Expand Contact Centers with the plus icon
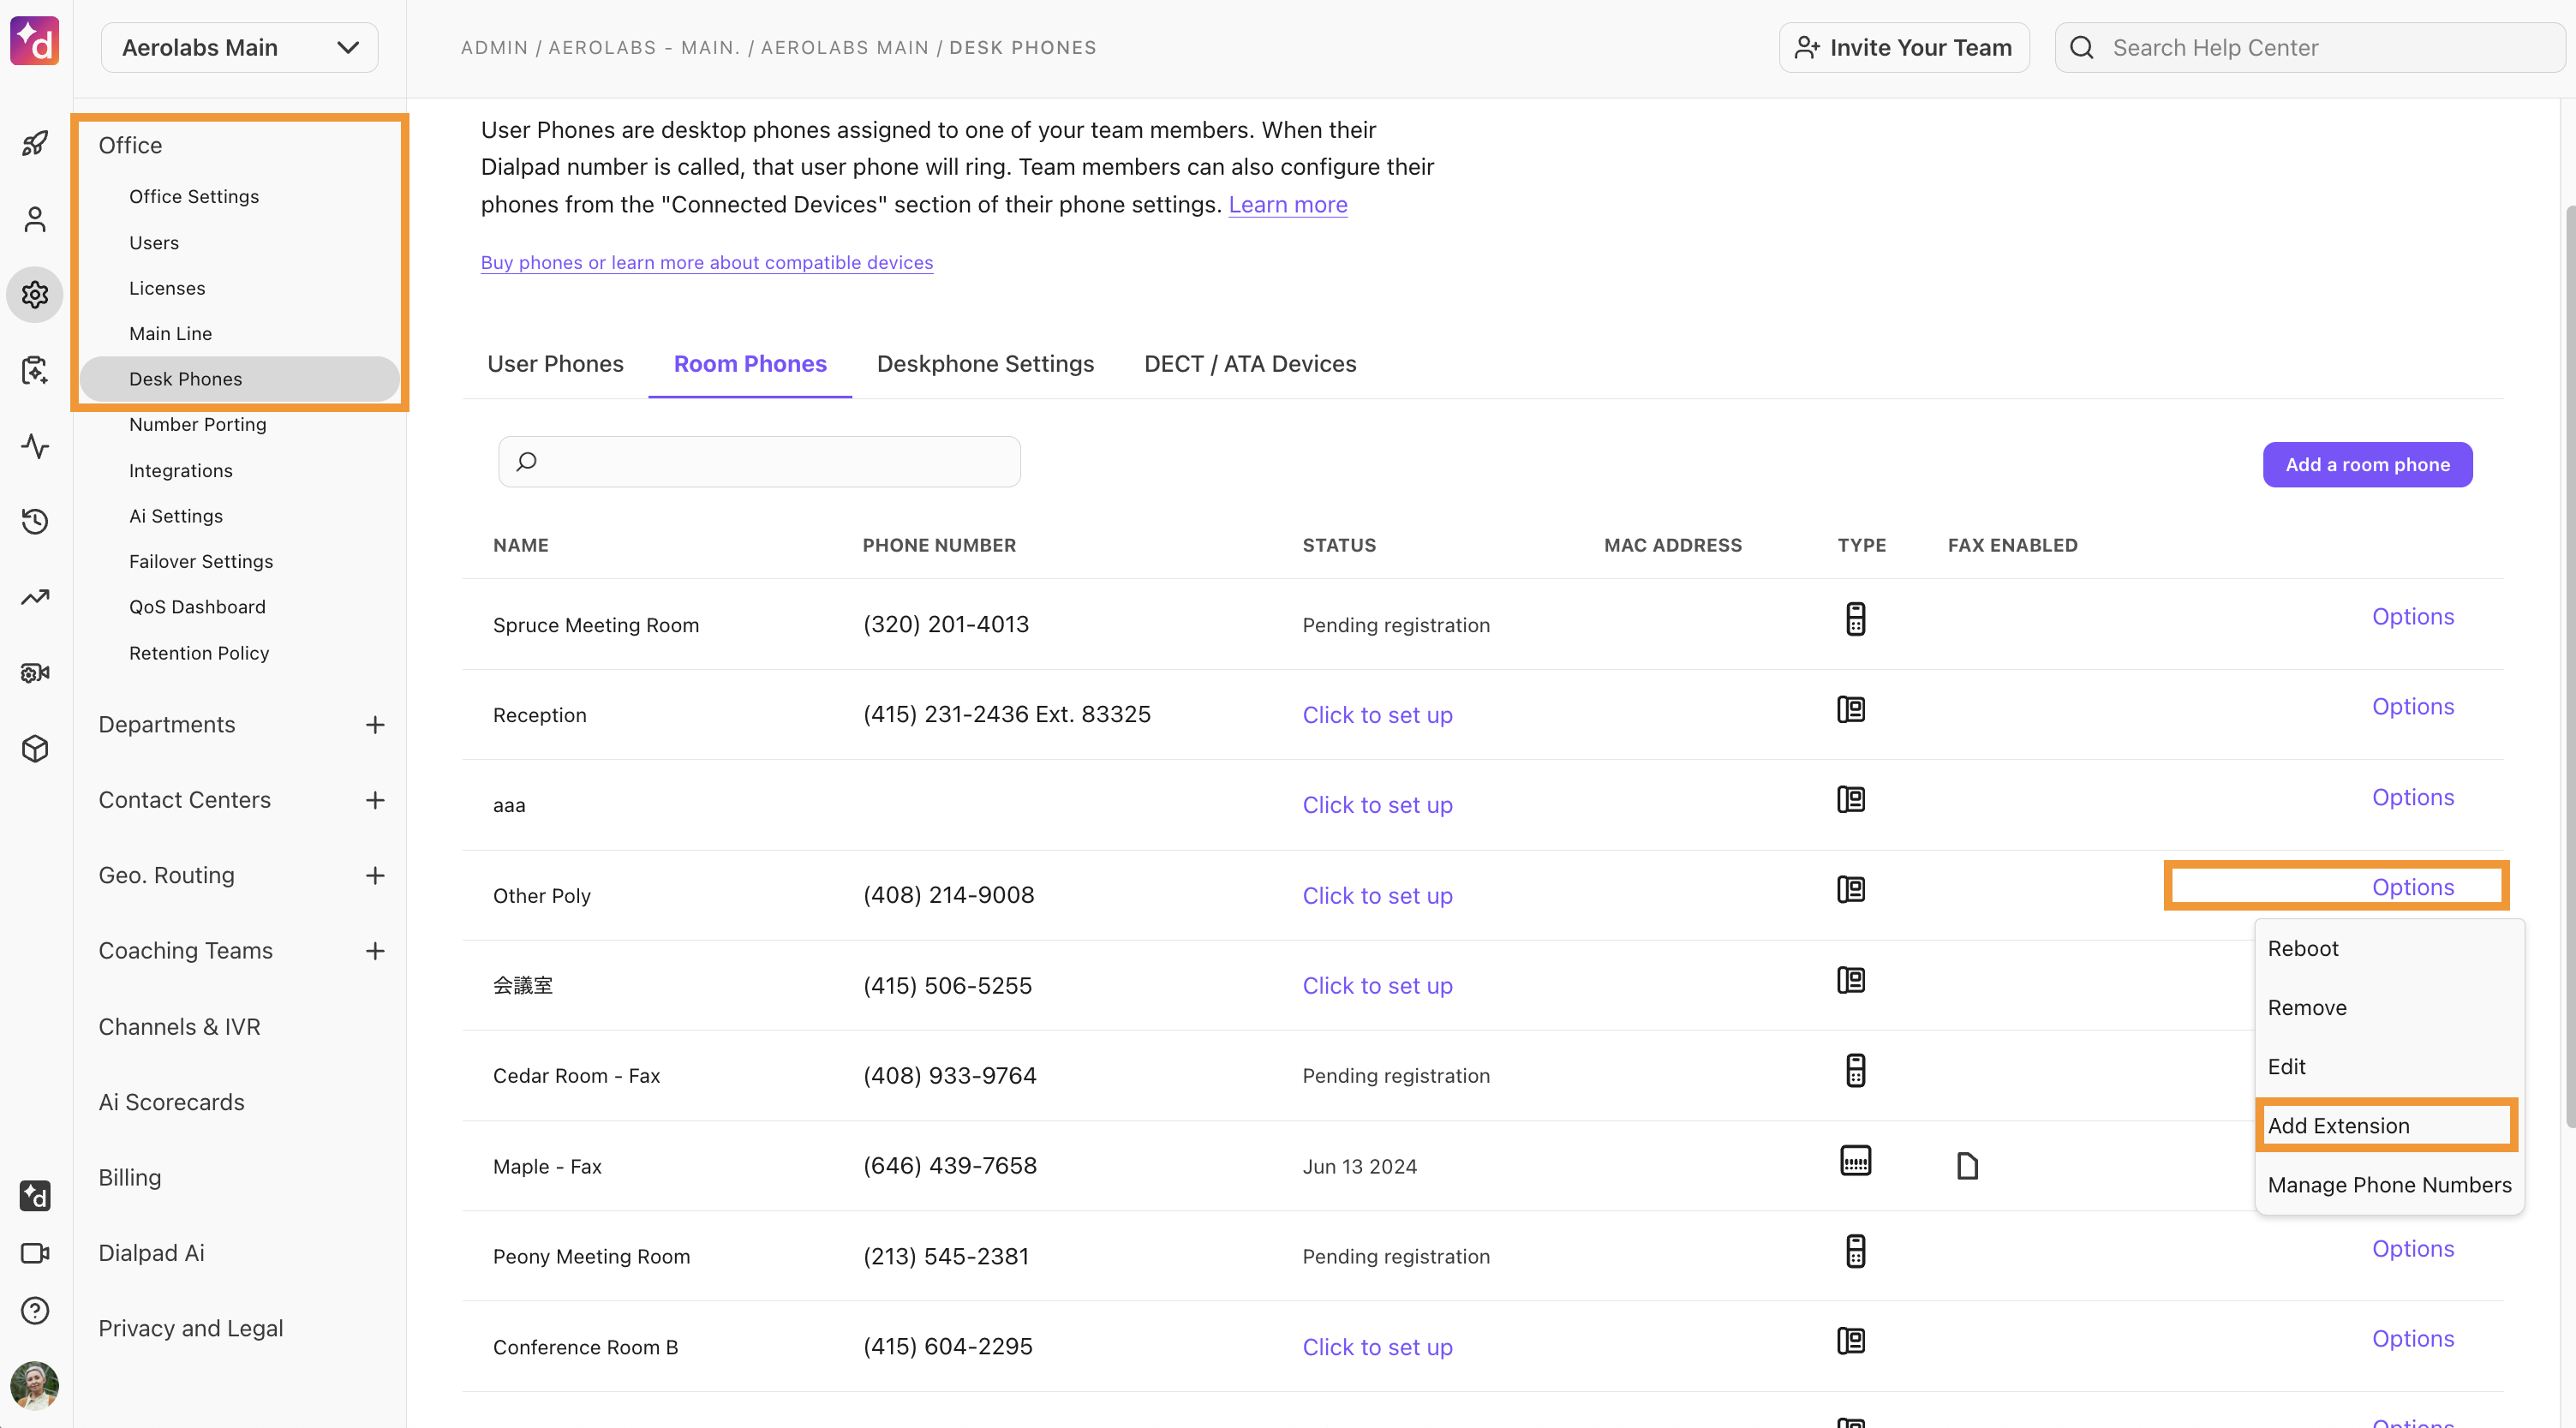This screenshot has height=1428, width=2576. 375,800
